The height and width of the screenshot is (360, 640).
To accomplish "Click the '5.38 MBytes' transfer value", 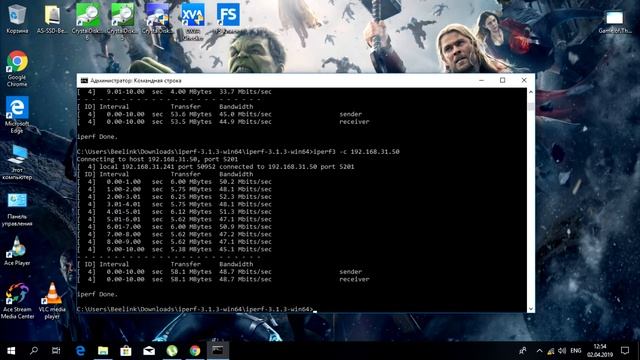I will pos(191,249).
